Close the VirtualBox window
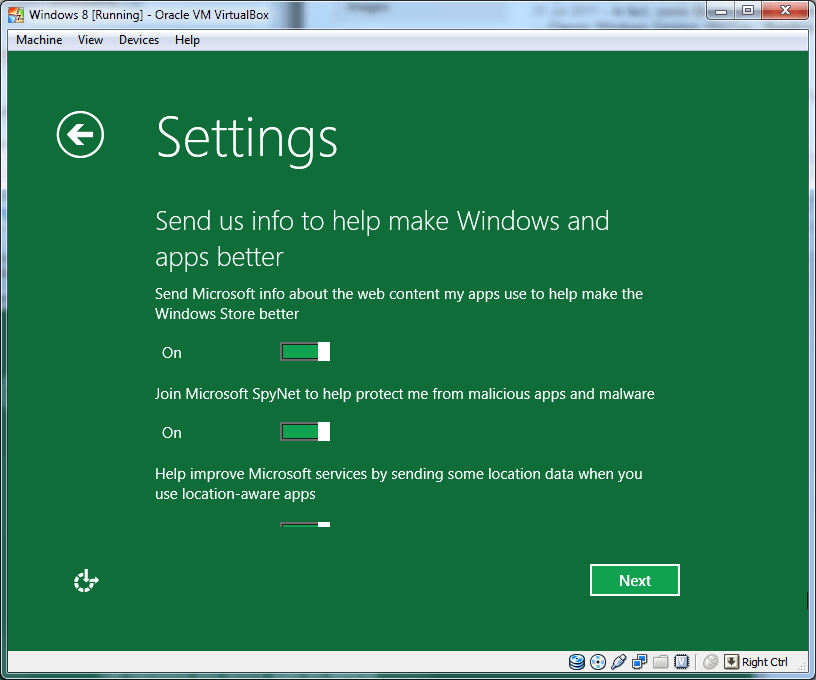816x680 pixels. click(x=785, y=11)
